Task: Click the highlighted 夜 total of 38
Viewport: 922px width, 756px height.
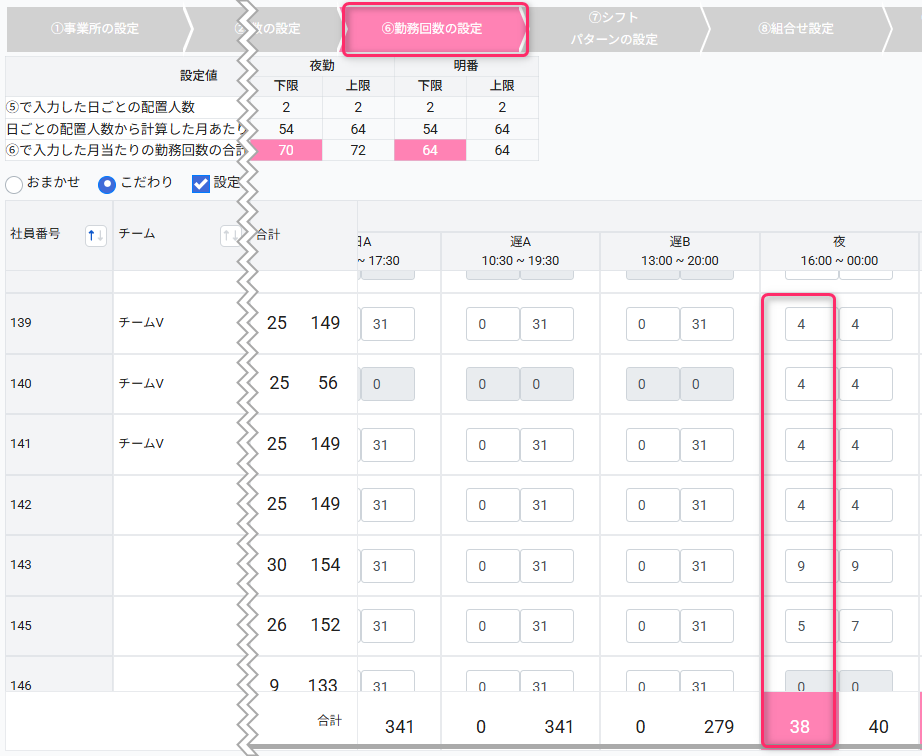Action: [799, 727]
